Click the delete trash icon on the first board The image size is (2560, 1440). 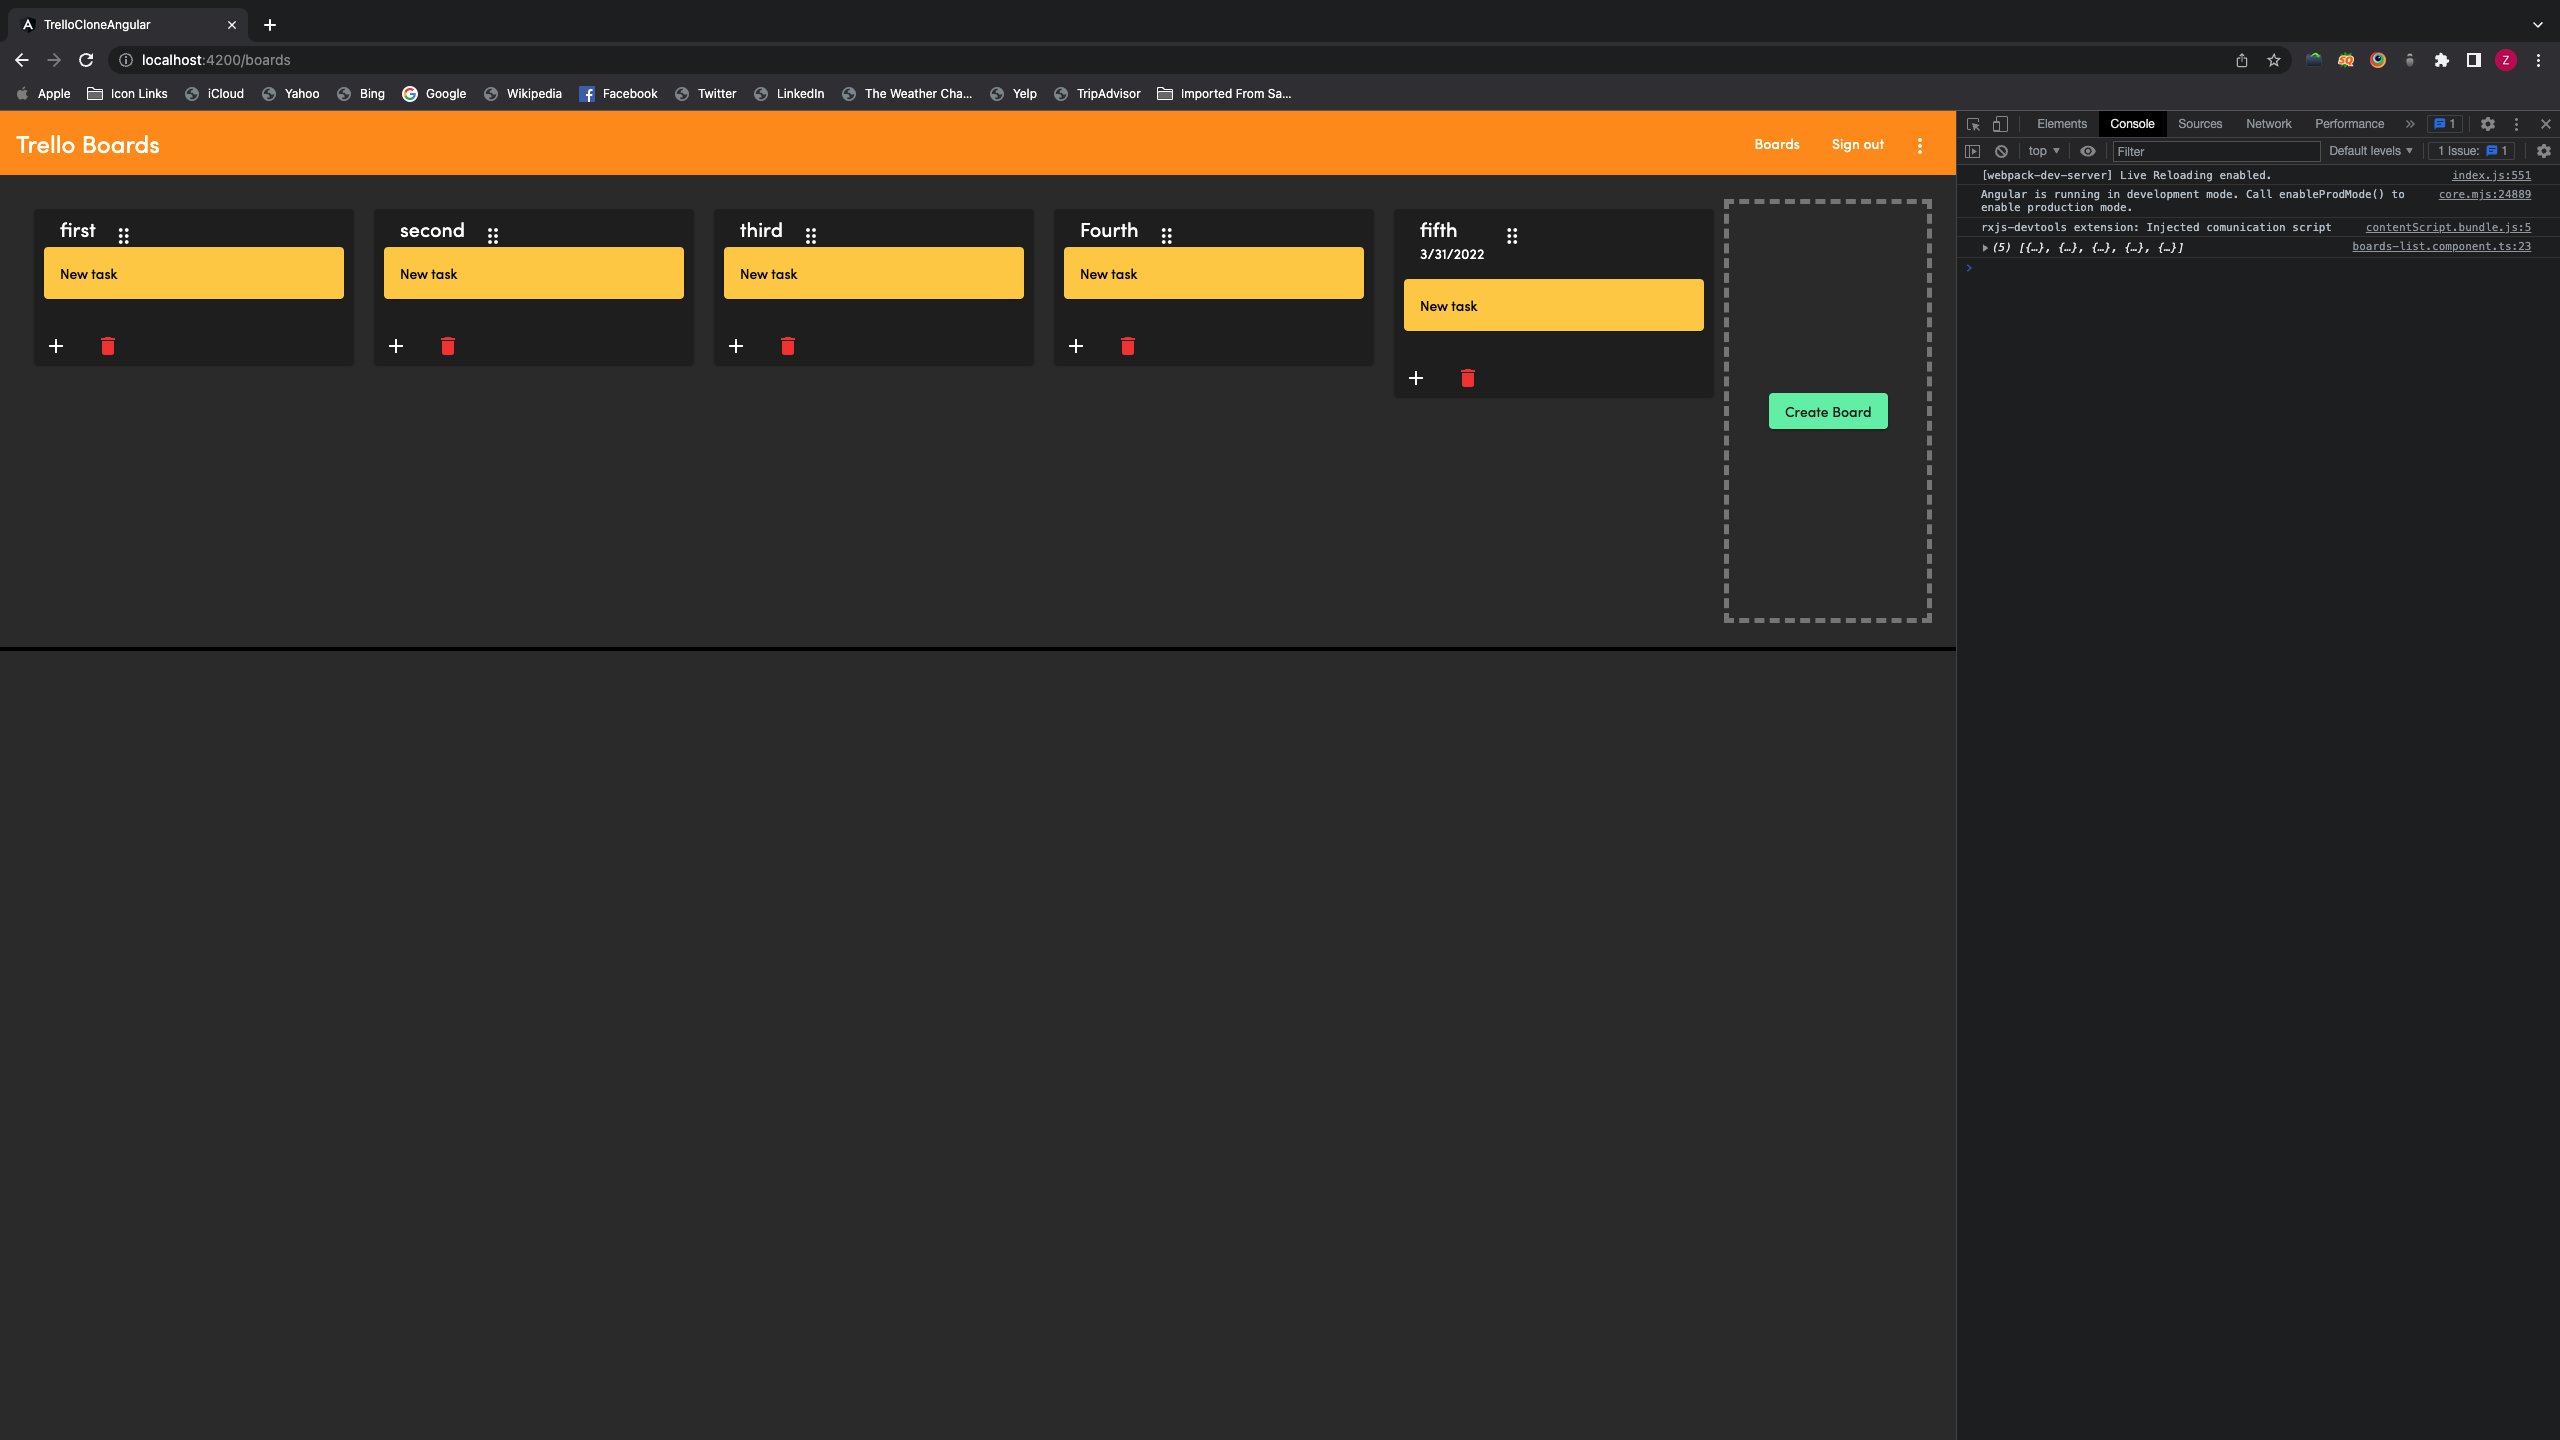pyautogui.click(x=108, y=346)
